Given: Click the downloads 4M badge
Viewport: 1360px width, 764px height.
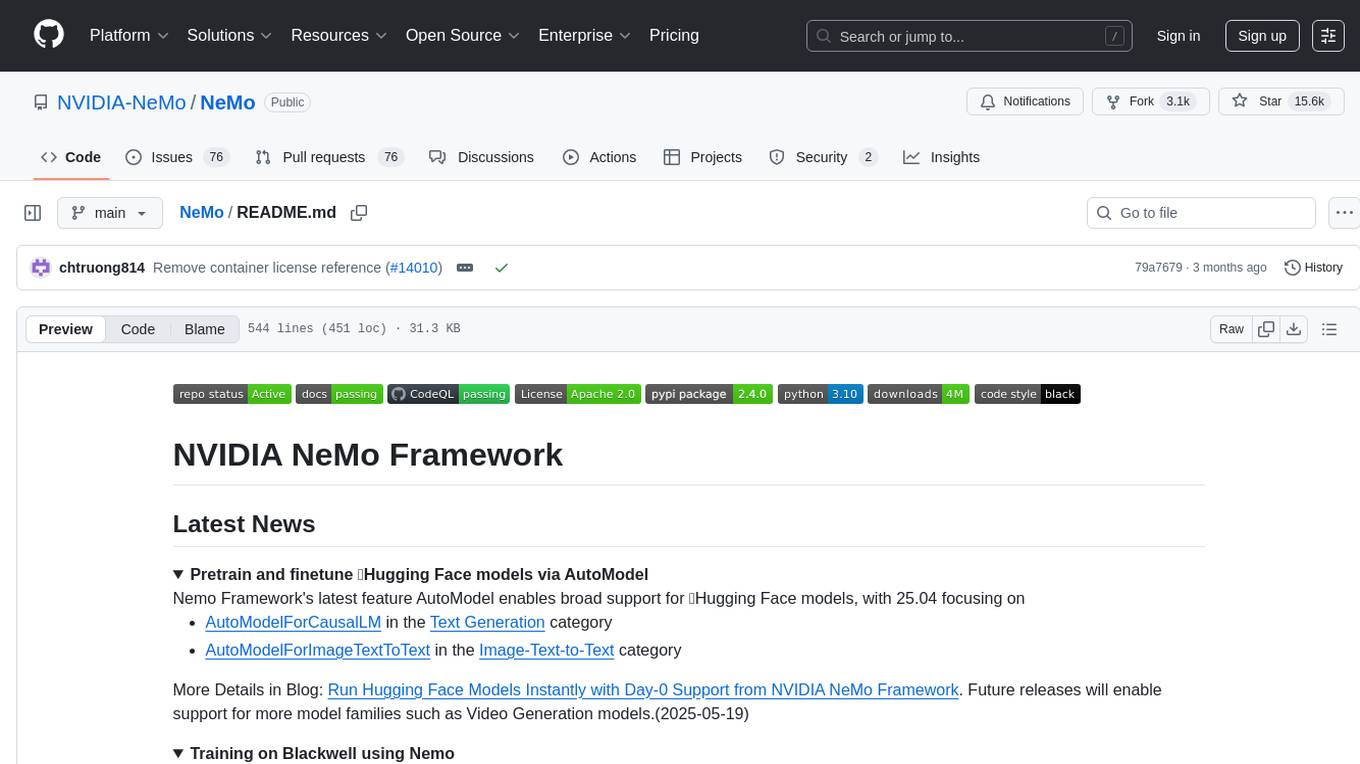Looking at the screenshot, I should (x=918, y=394).
